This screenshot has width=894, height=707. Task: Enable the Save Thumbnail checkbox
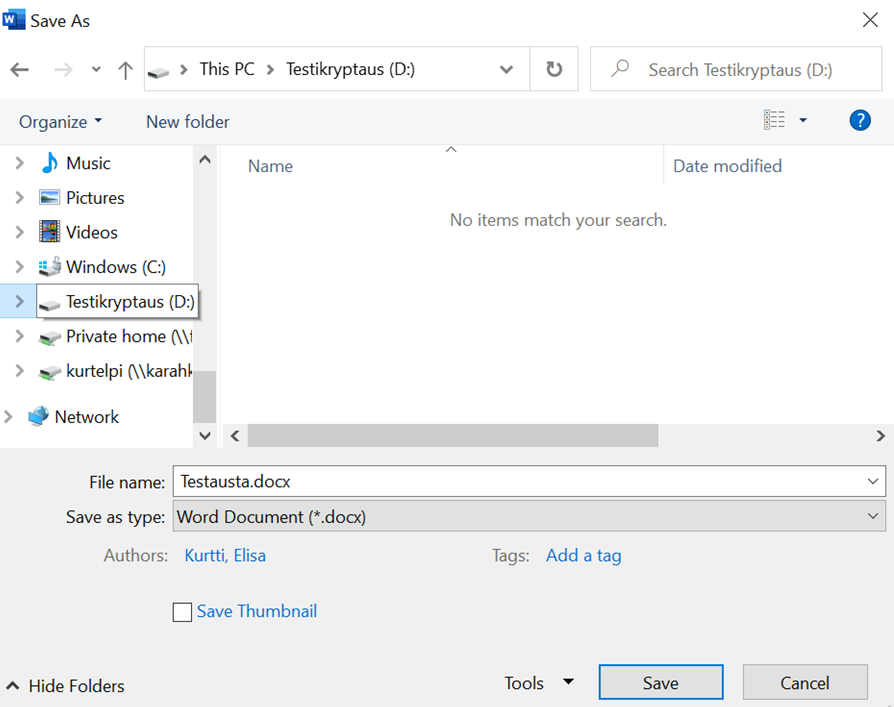coord(182,612)
